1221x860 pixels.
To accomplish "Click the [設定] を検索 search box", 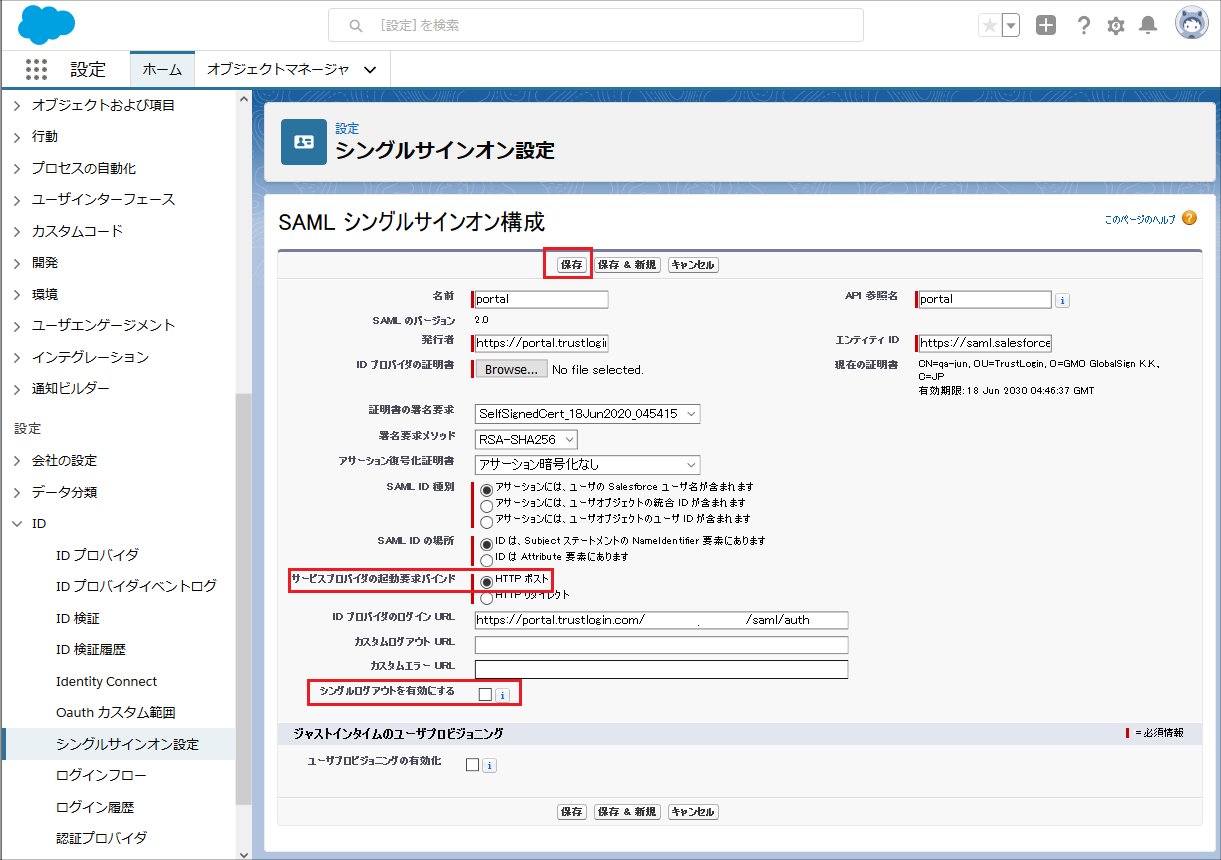I will point(596,25).
